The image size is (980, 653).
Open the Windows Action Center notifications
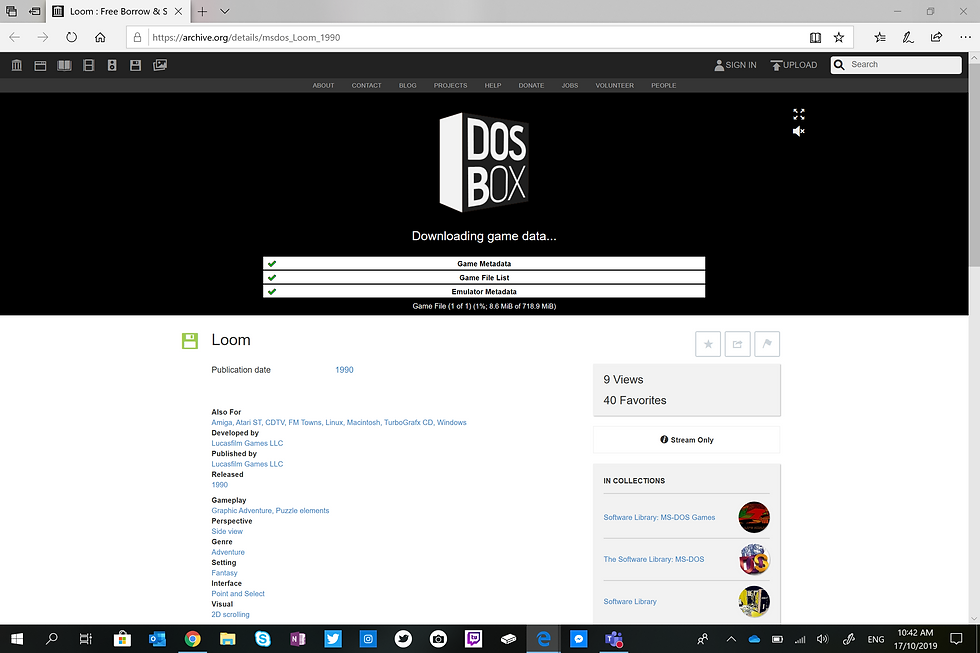(956, 639)
